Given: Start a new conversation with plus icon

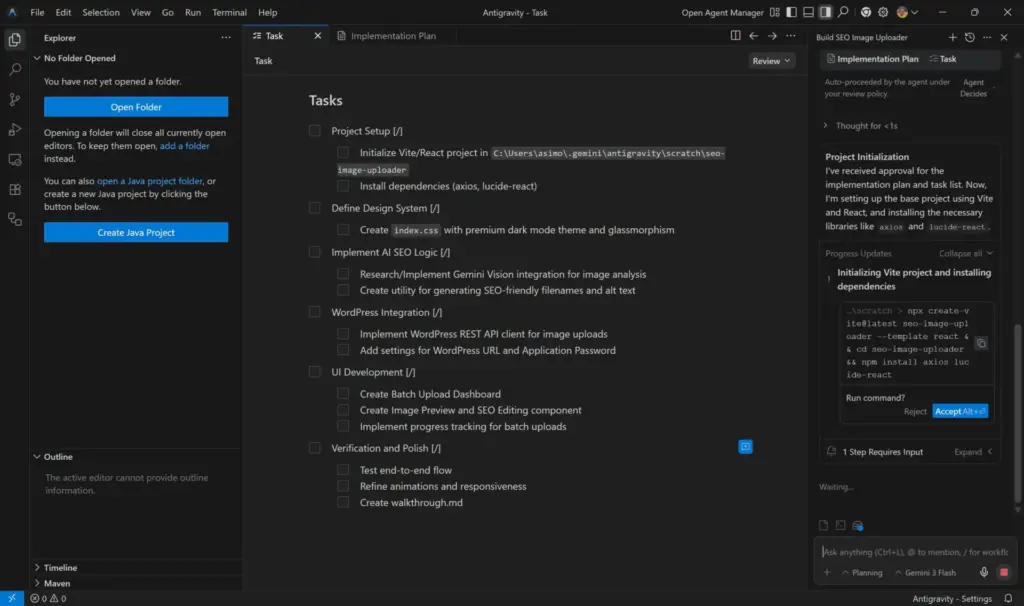Looking at the screenshot, I should click(952, 37).
